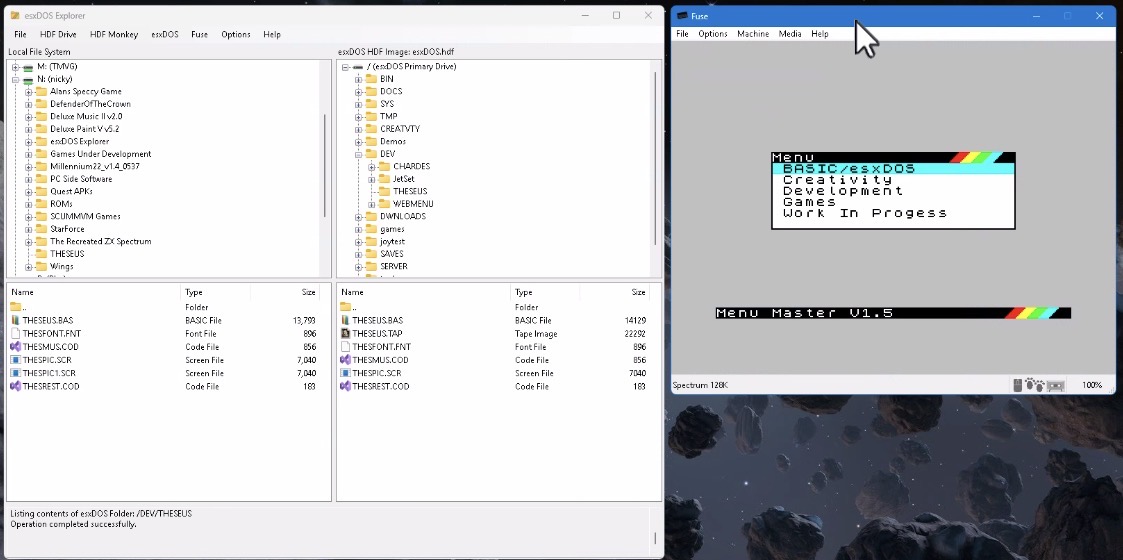Click the THESEUS.BAS file icon in local file list

16,320
